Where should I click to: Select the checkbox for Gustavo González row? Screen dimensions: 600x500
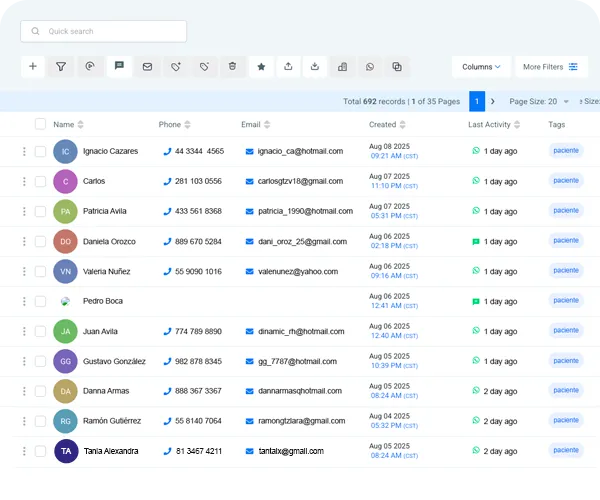[40, 362]
